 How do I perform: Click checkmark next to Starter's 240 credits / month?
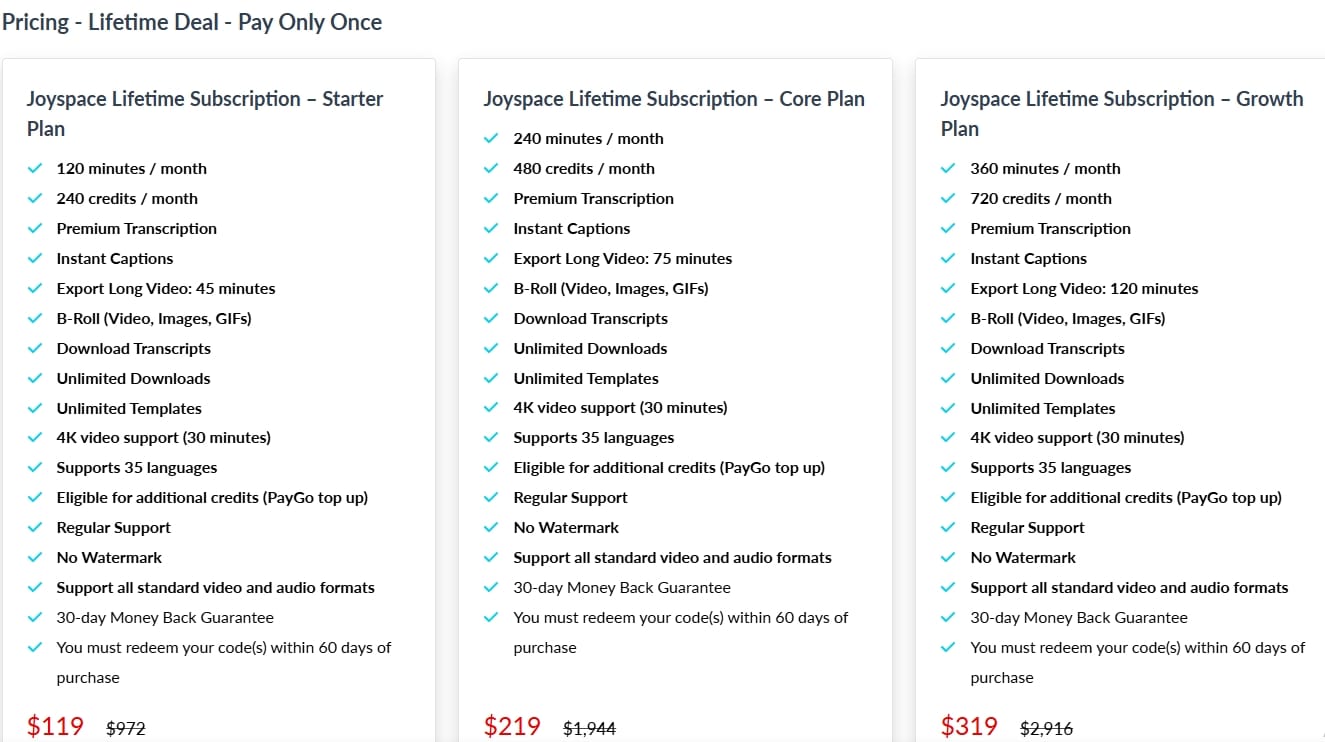click(x=35, y=199)
